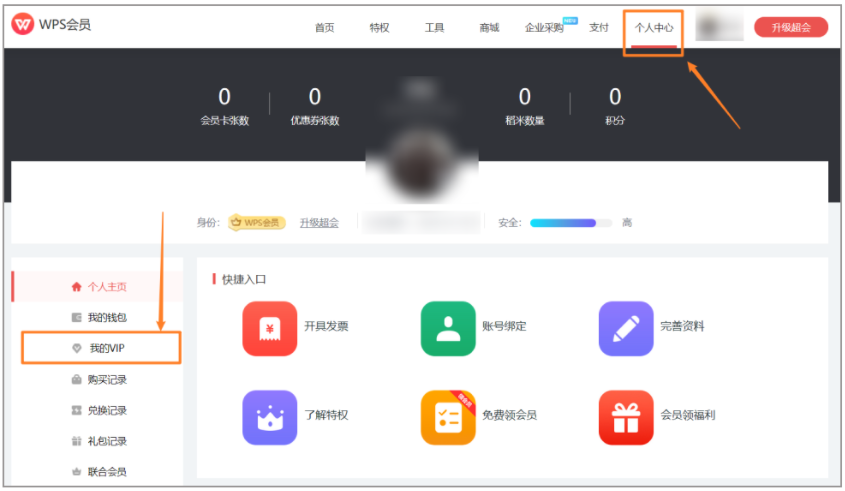The width and height of the screenshot is (845, 491).
Task: Click the blurred user avatar in header
Action: tap(719, 25)
